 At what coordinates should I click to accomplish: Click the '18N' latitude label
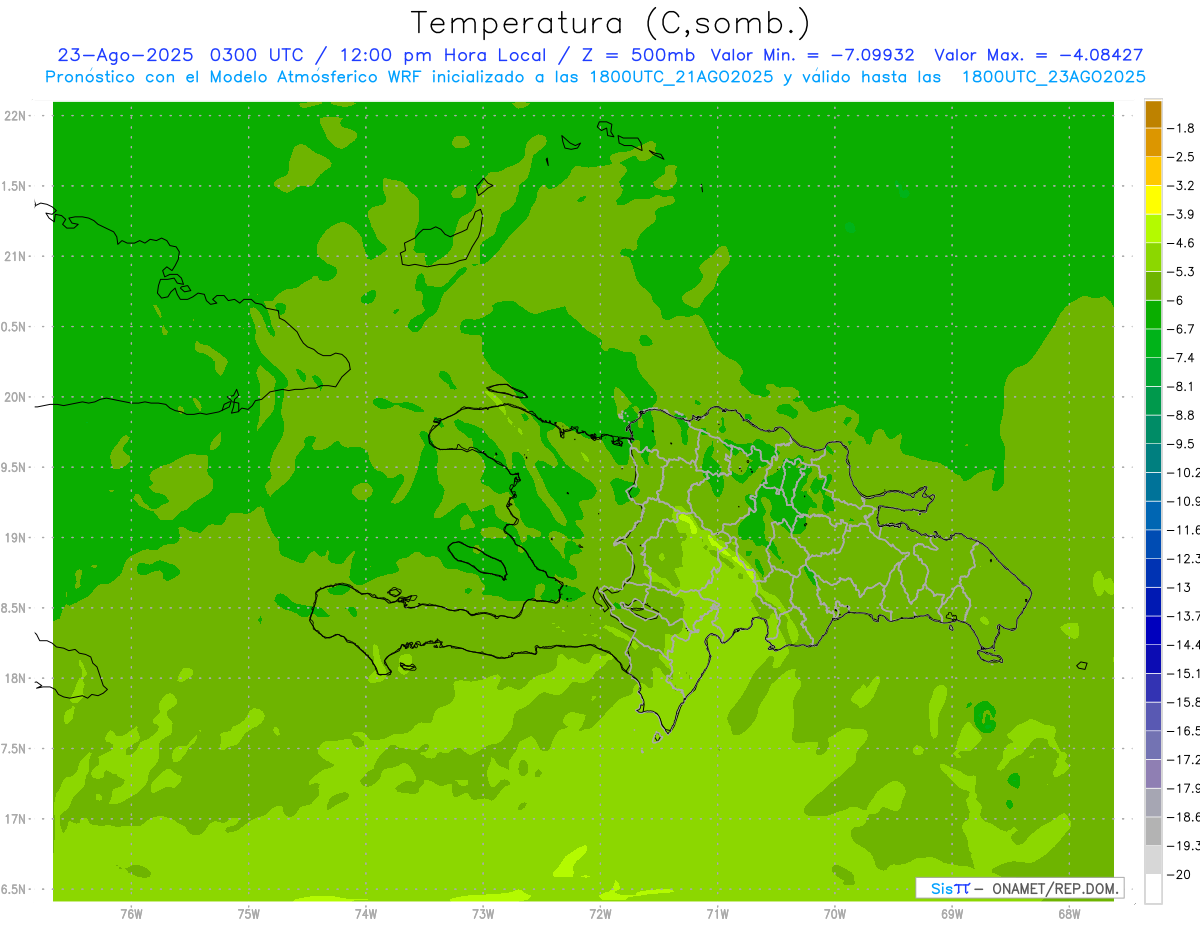click(x=15, y=678)
